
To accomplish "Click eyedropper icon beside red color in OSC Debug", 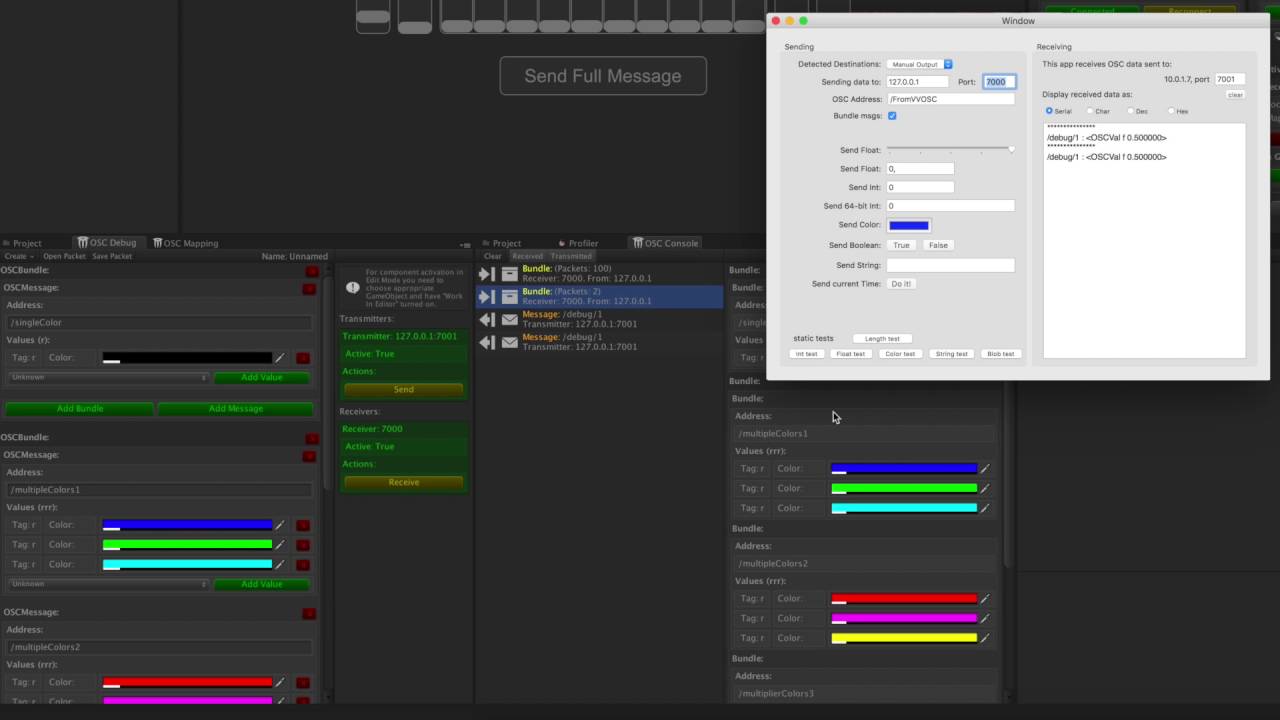I will [280, 682].
